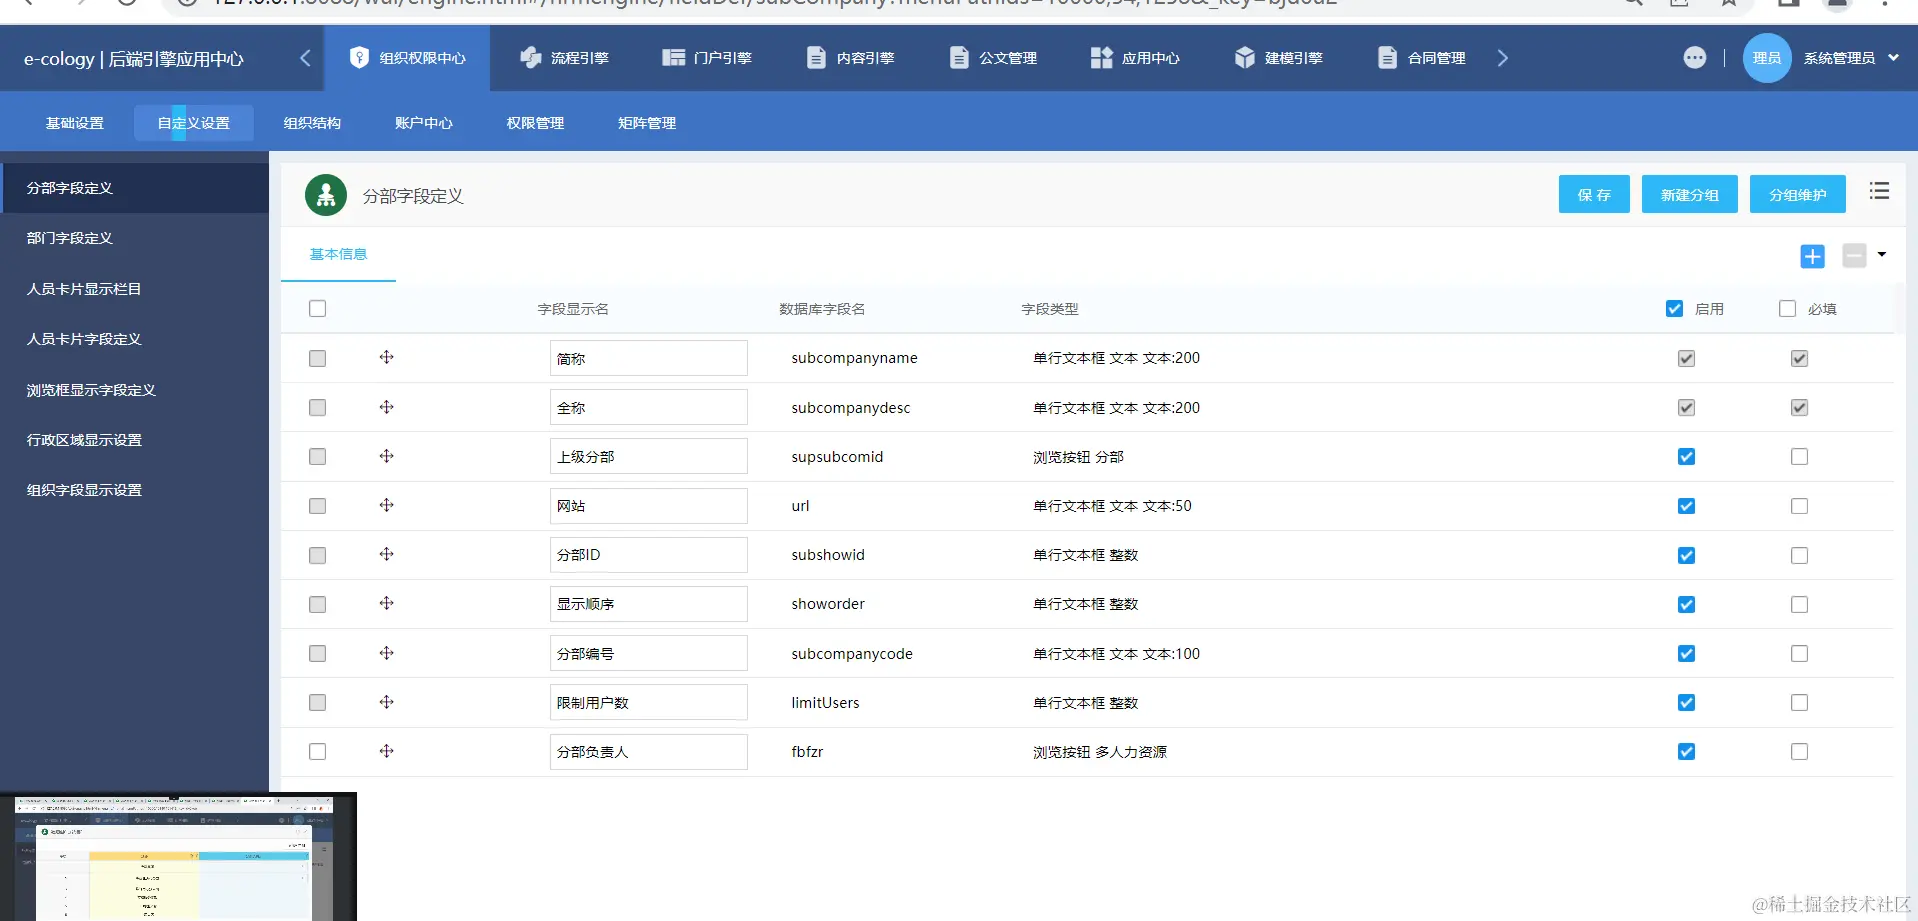Grab the move handle for 分部负责人 row
This screenshot has width=1918, height=921.
point(386,751)
